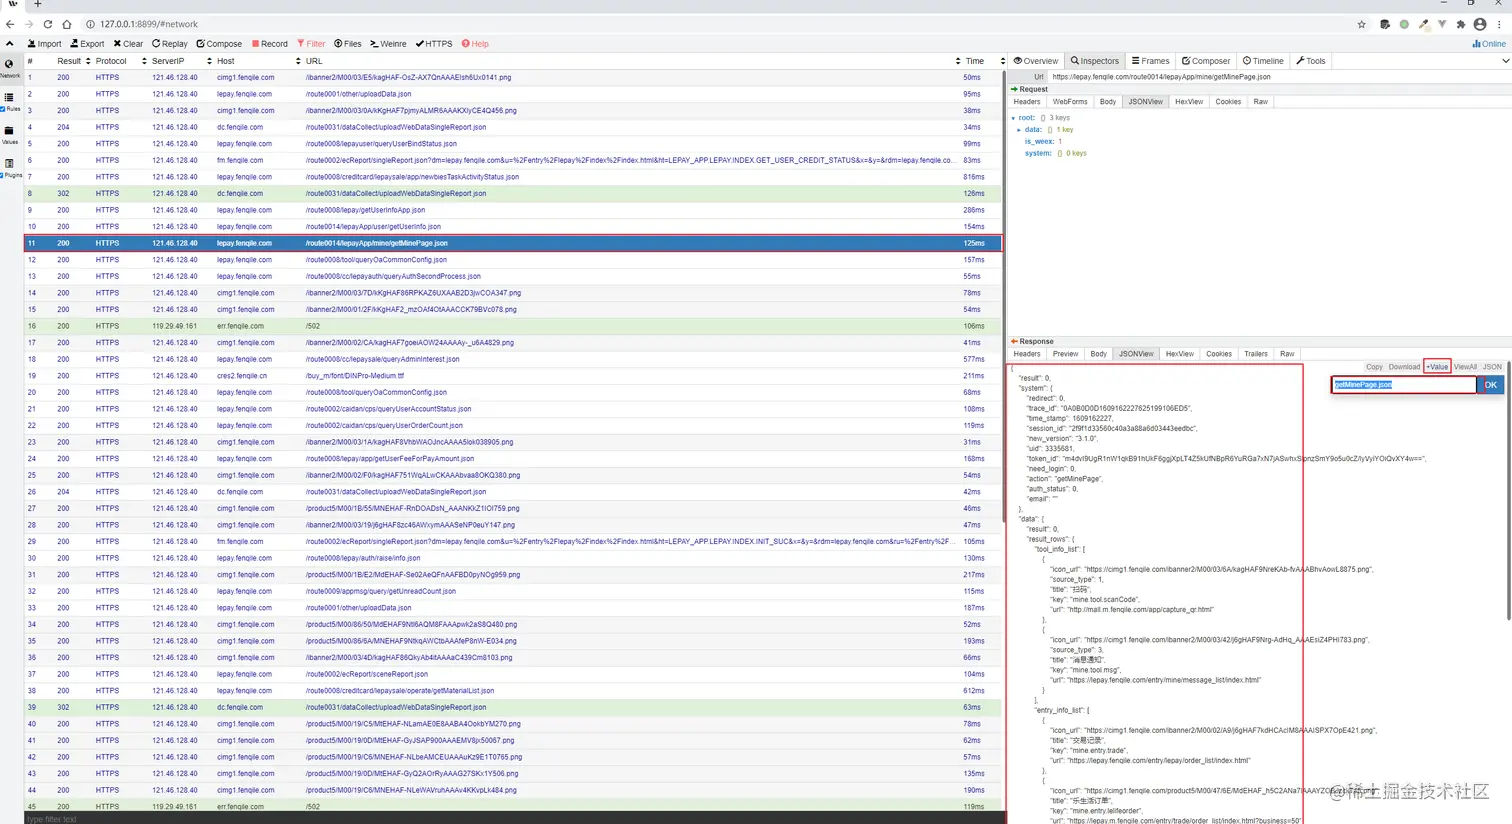
Task: Click the Import toolbar item
Action: coord(44,44)
